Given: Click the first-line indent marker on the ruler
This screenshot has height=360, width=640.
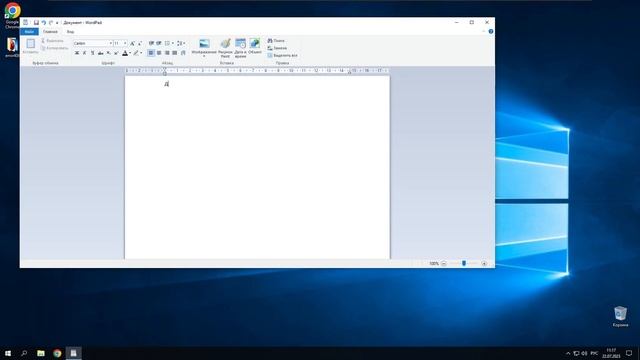Looking at the screenshot, I should click(x=164, y=69).
